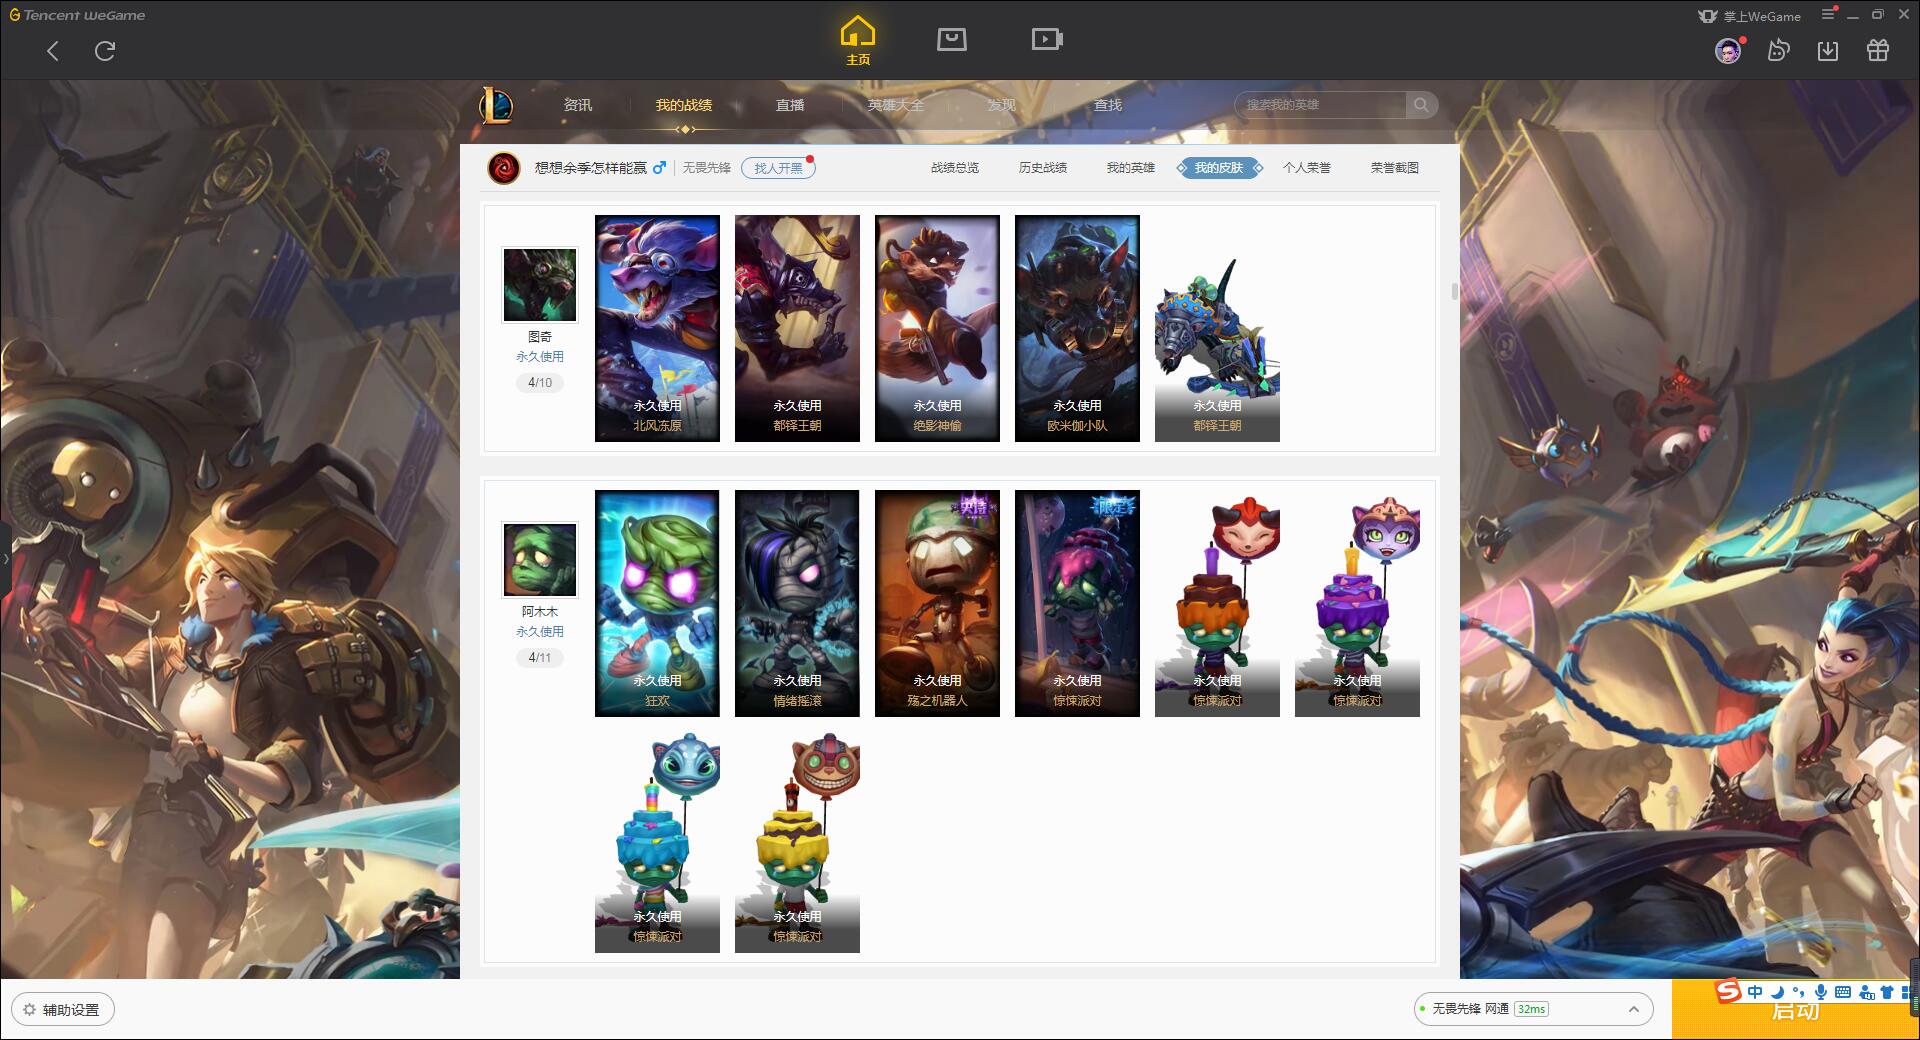Click the male gender icon beside summoner name

coord(659,168)
